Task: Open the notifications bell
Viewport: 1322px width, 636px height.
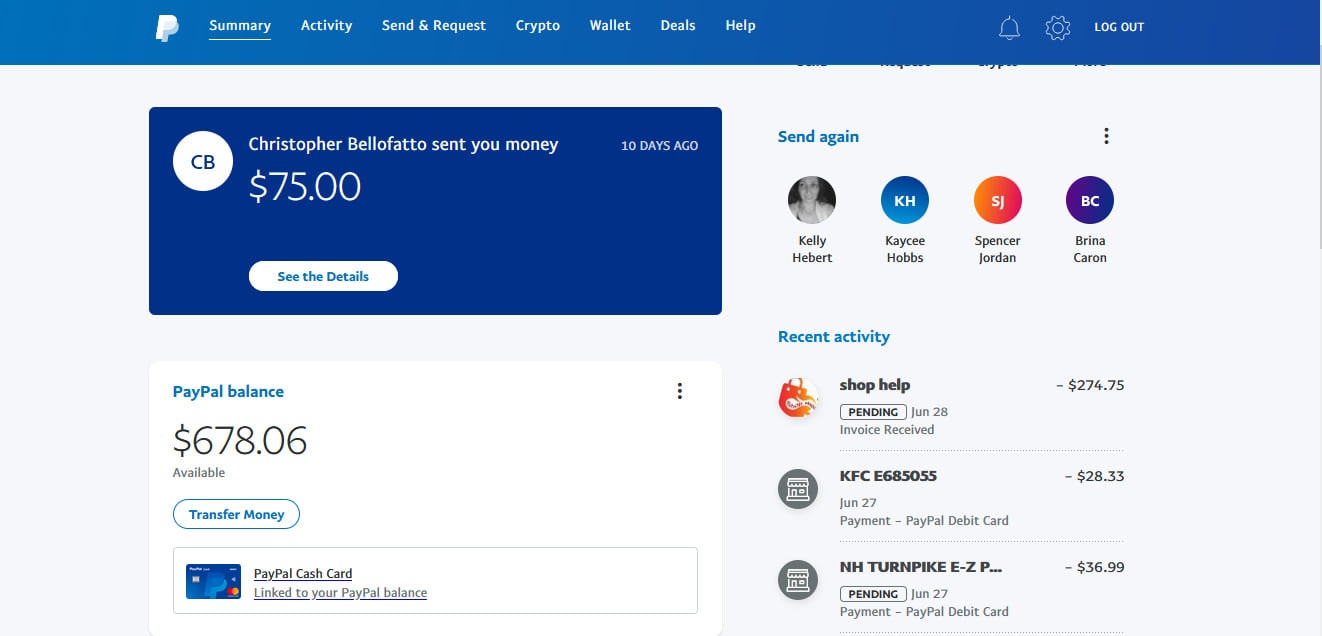Action: (1010, 27)
